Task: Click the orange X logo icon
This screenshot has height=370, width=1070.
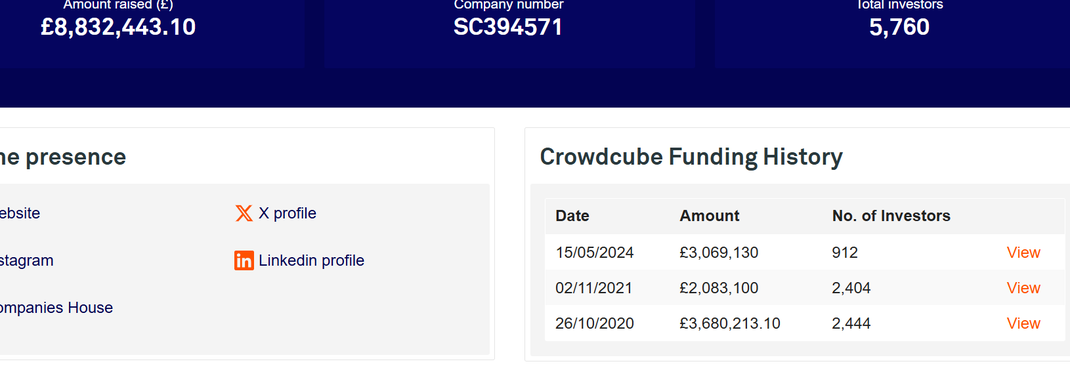Action: click(244, 214)
